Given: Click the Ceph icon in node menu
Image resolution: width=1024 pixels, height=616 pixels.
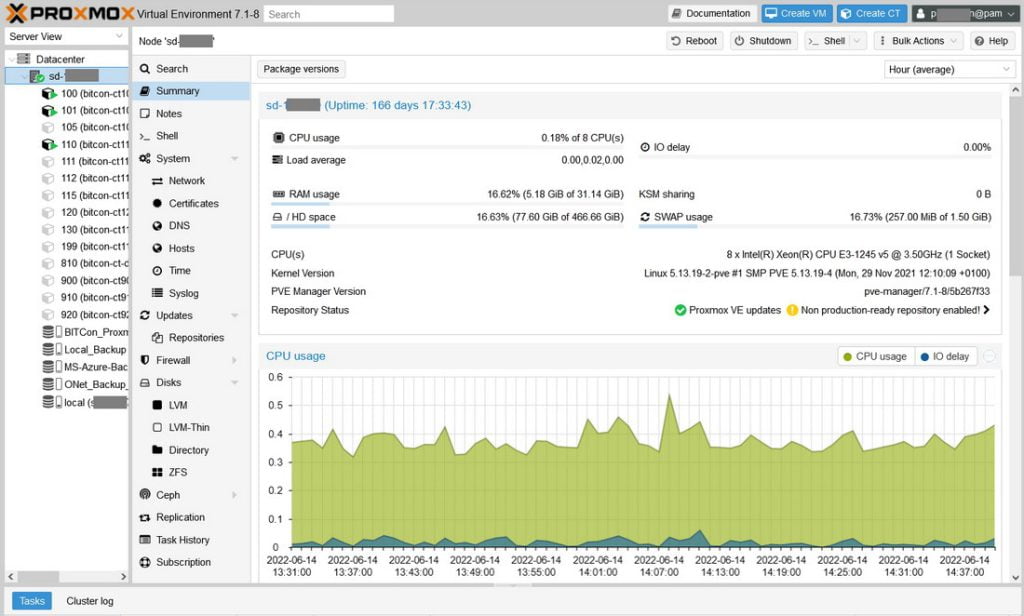Looking at the screenshot, I should point(145,495).
